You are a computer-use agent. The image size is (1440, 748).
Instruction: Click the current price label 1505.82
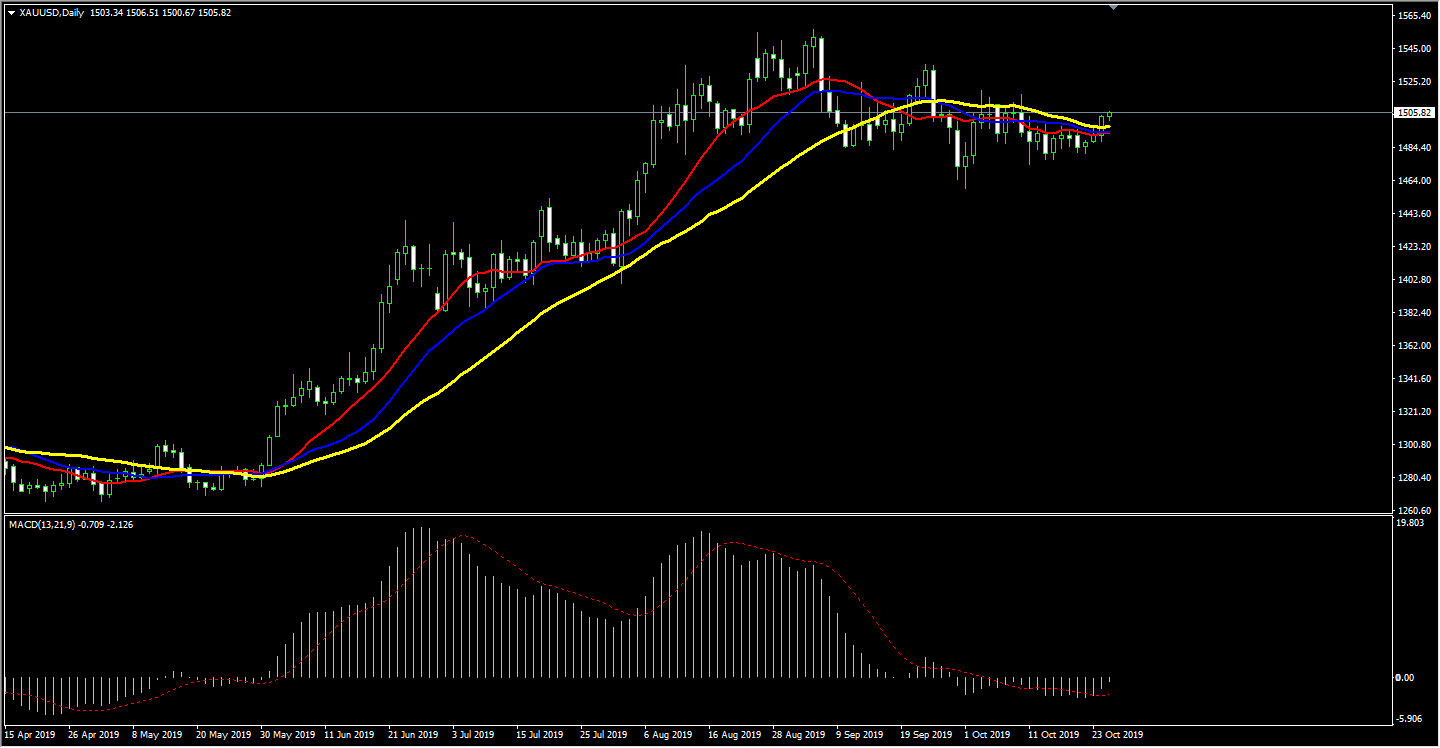click(x=1412, y=113)
